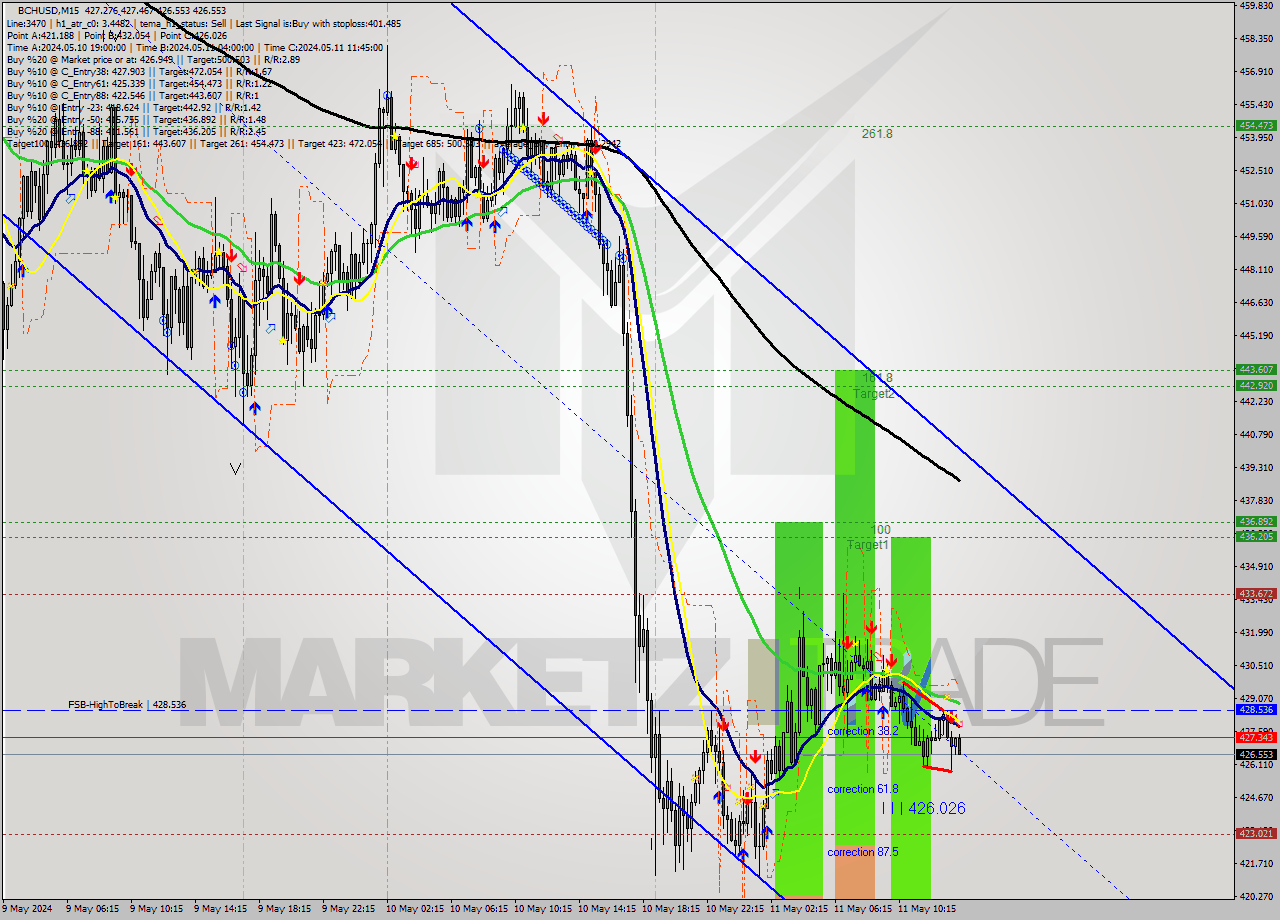The image size is (1280, 920).
Task: Click the '10 May 22:15' time label
Action: [x=737, y=909]
